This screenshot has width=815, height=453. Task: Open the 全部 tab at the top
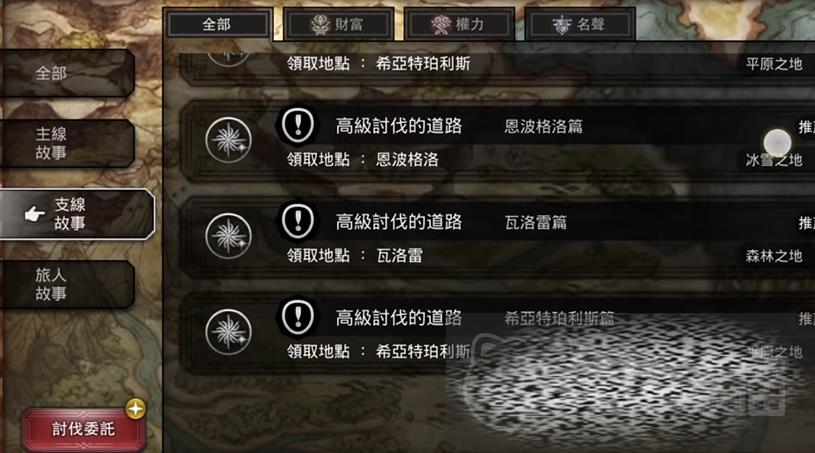pyautogui.click(x=218, y=24)
